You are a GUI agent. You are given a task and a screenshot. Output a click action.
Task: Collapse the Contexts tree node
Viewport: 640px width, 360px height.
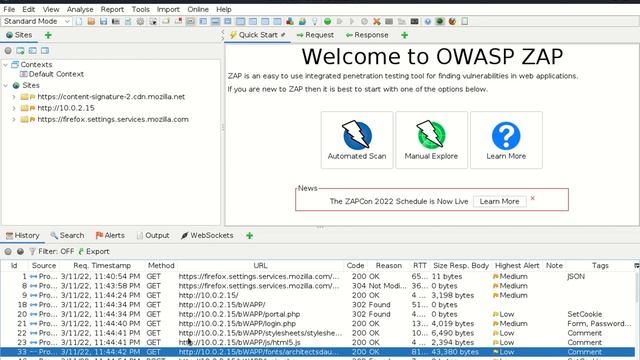click(6, 64)
